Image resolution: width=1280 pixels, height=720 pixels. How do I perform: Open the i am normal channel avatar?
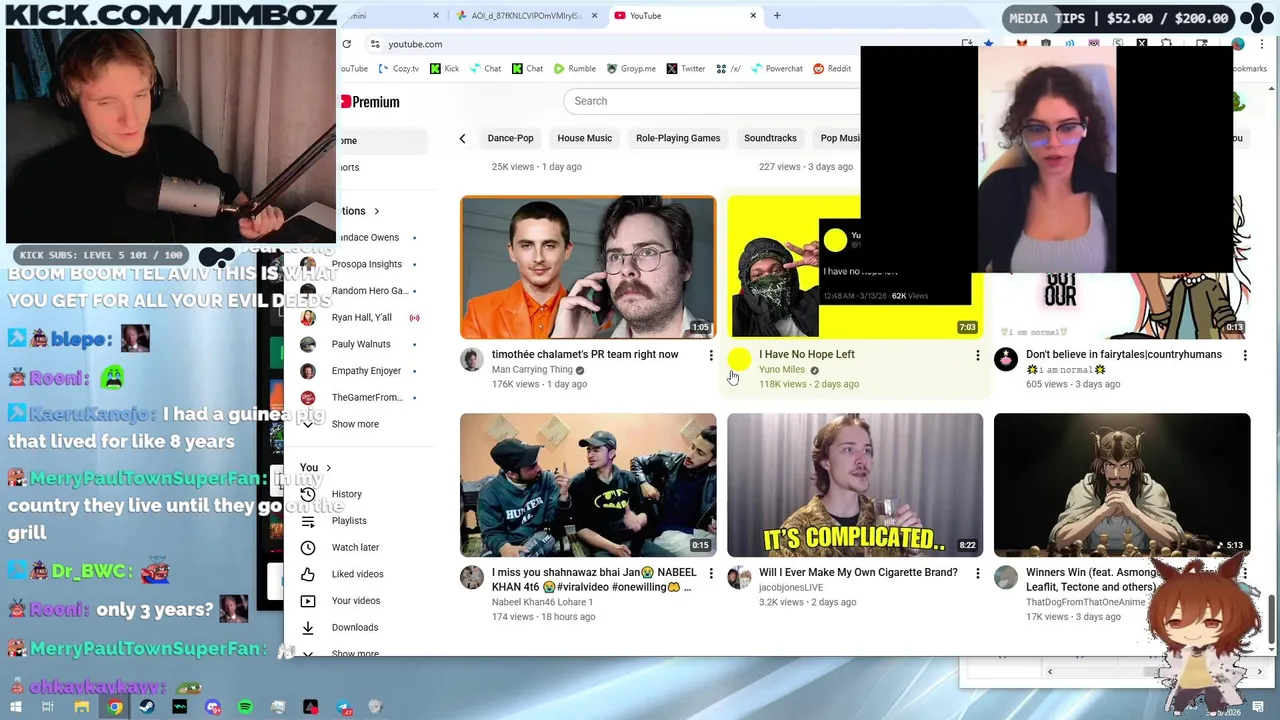[x=1005, y=359]
